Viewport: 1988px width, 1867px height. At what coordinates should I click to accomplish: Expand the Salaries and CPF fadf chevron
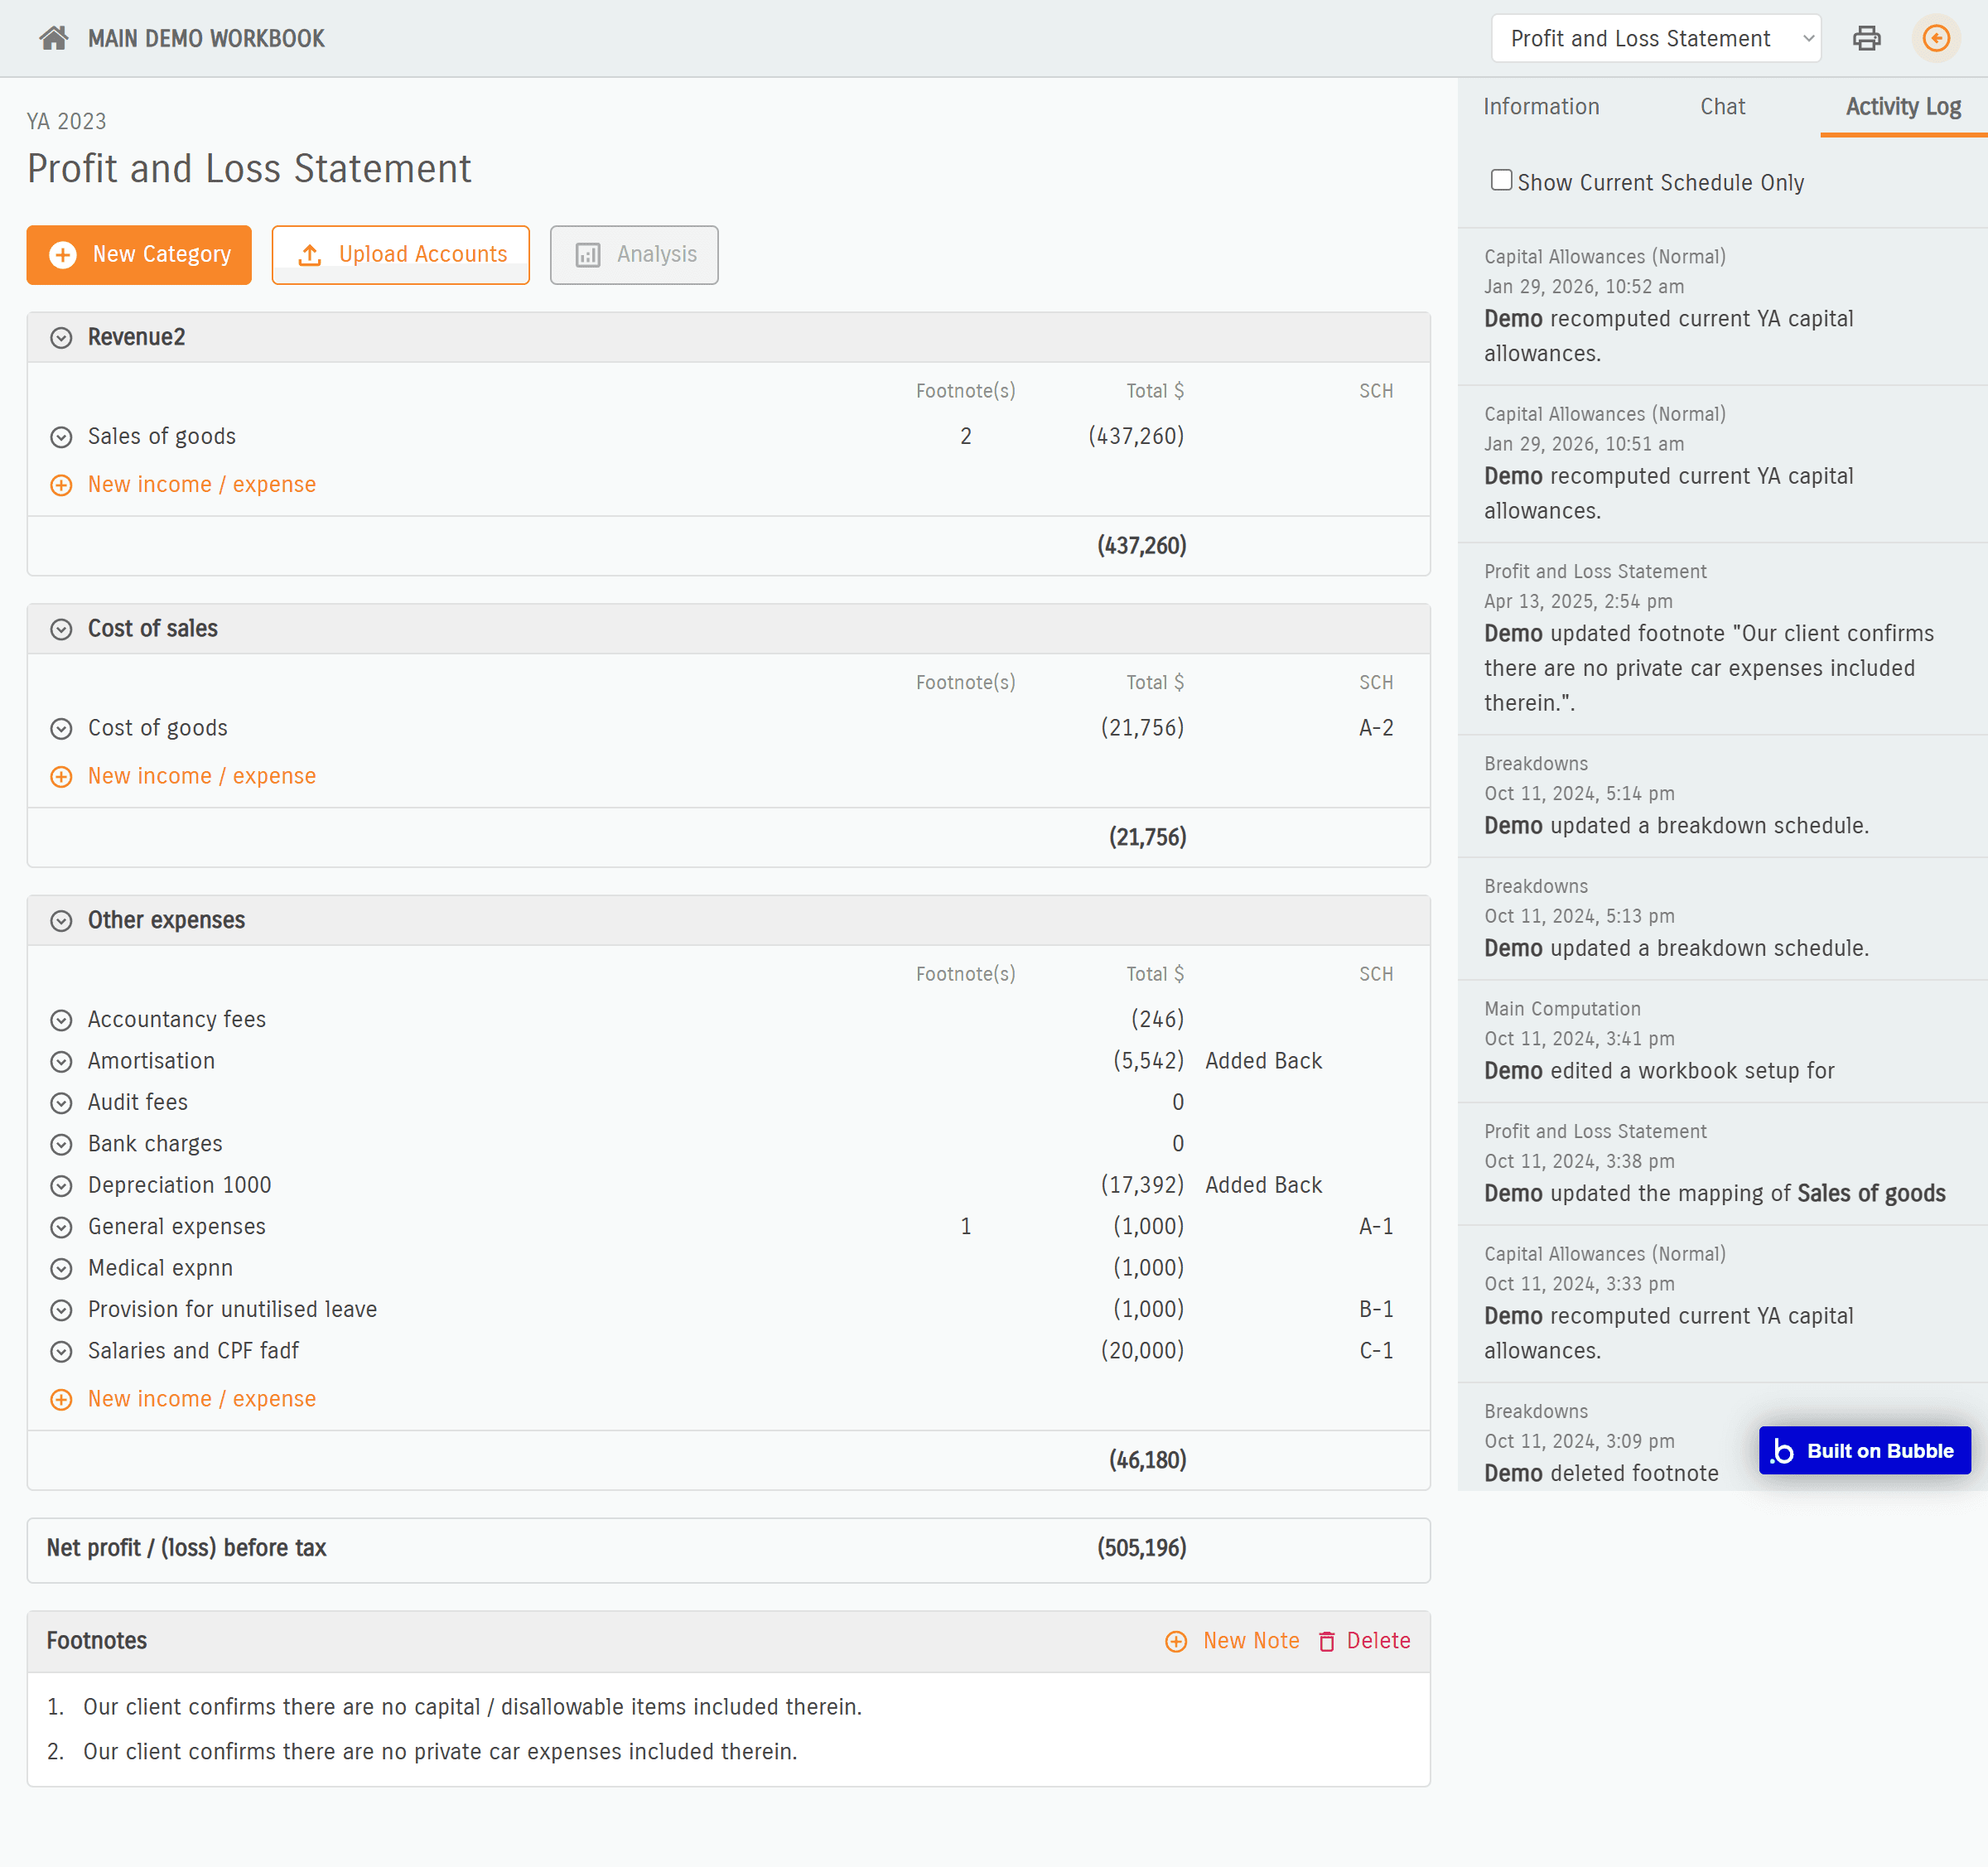(61, 1351)
